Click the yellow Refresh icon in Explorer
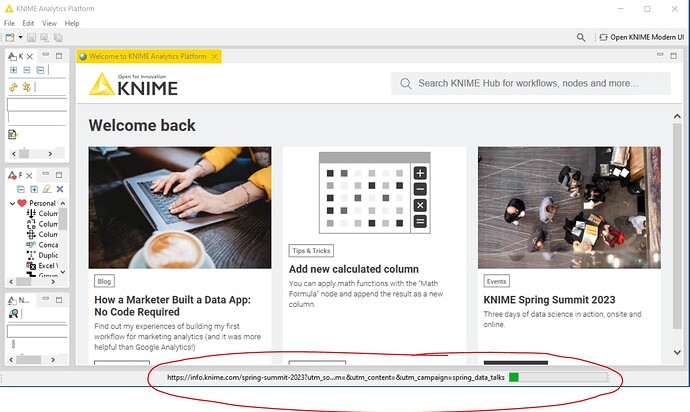Image resolution: width=690 pixels, height=412 pixels. pyautogui.click(x=13, y=87)
